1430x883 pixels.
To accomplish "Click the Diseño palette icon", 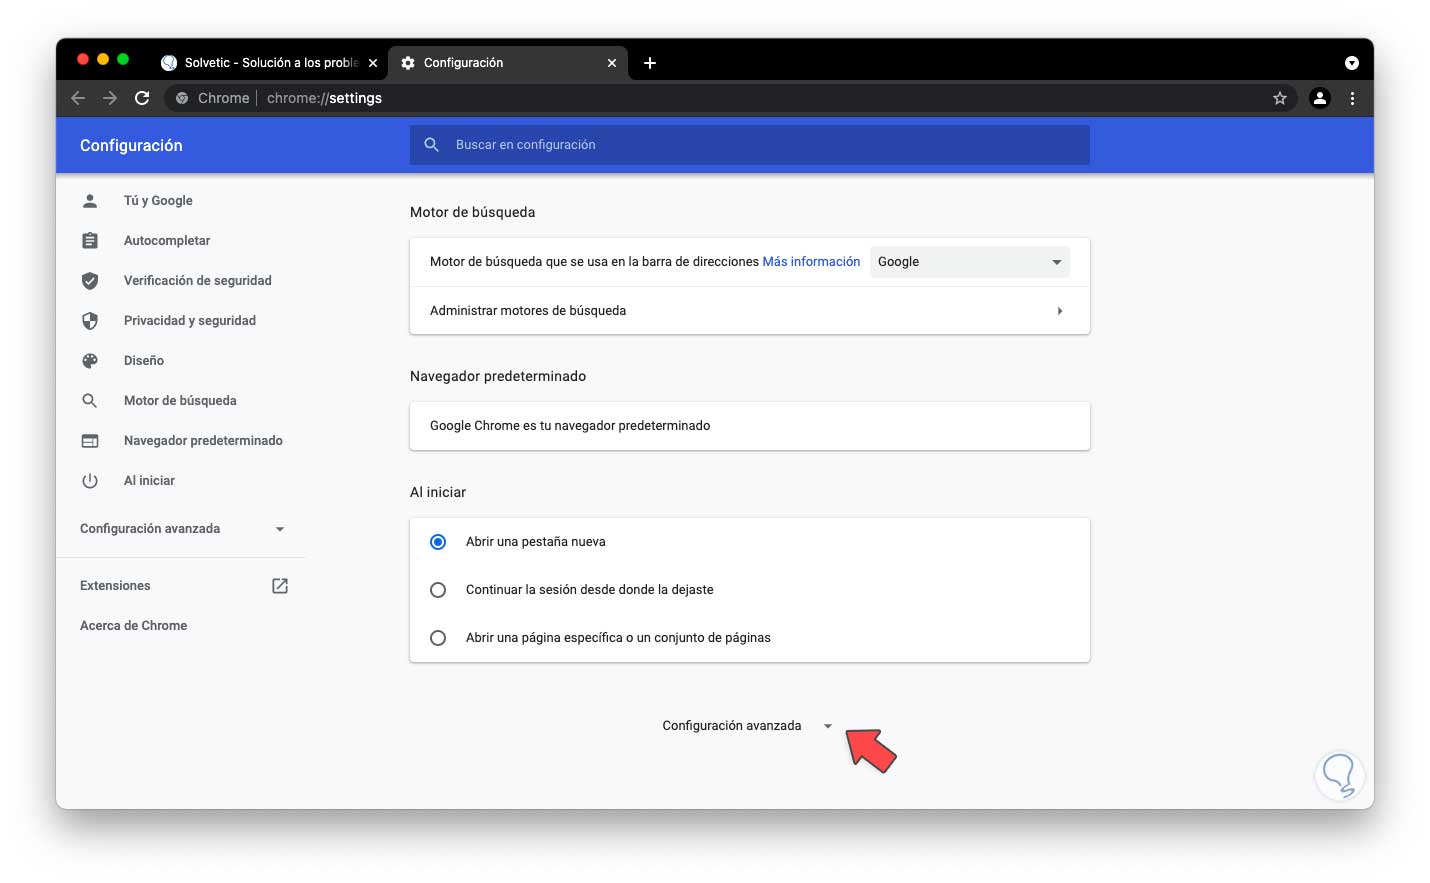I will pyautogui.click(x=90, y=361).
